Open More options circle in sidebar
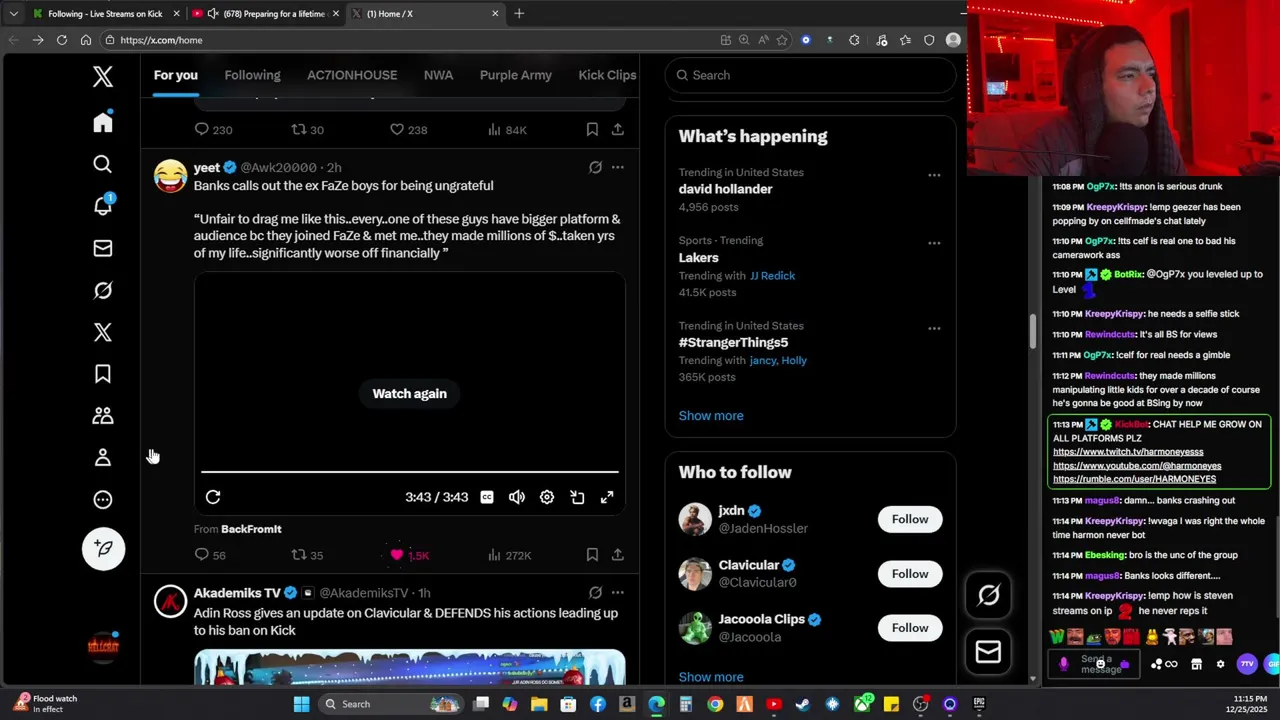This screenshot has height=720, width=1280. tap(103, 500)
